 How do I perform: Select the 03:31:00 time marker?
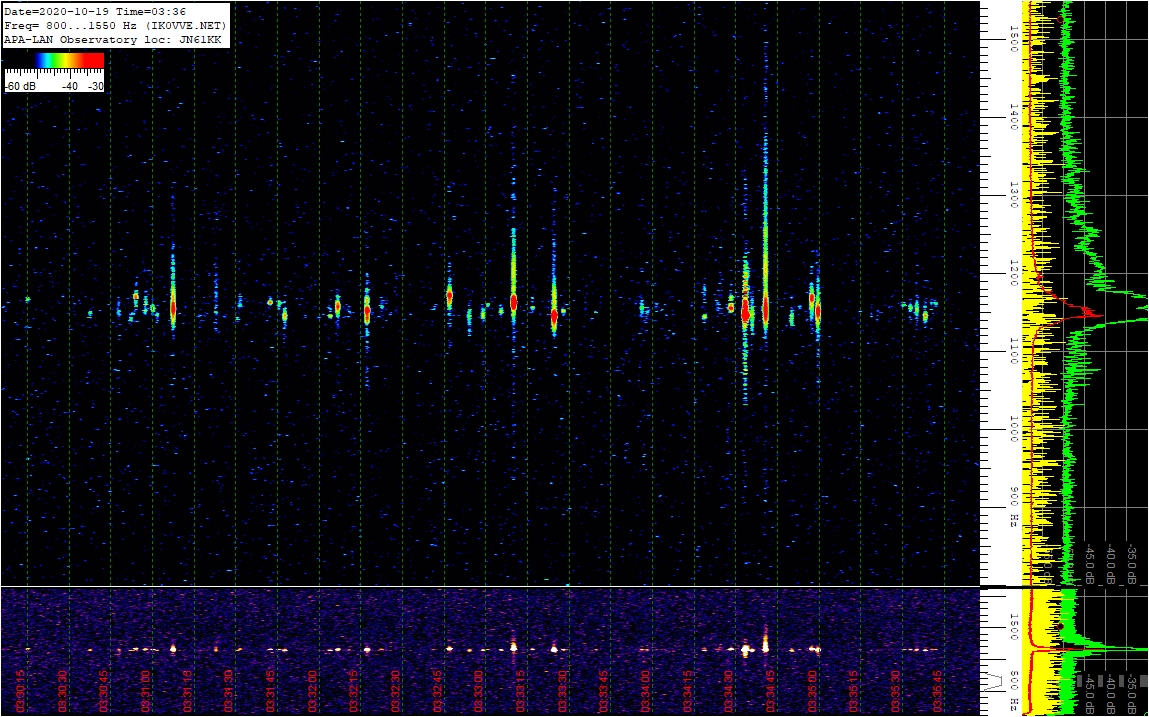point(146,691)
